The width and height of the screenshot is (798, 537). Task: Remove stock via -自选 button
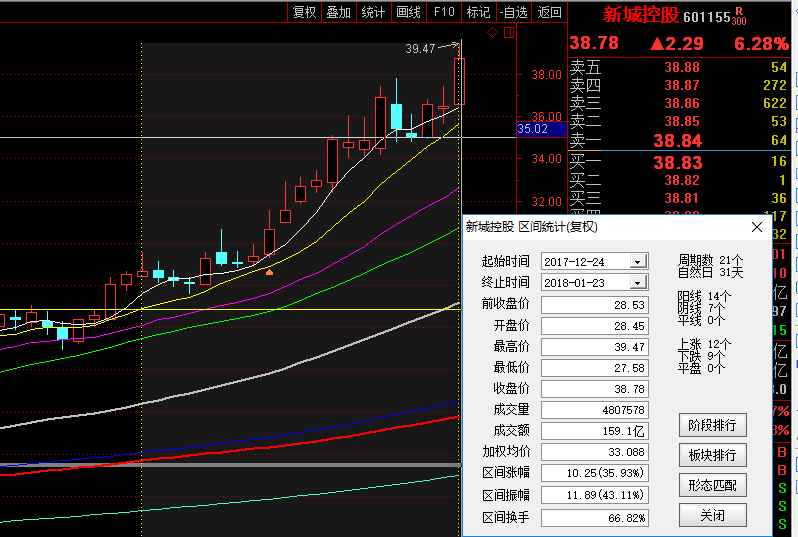click(514, 12)
